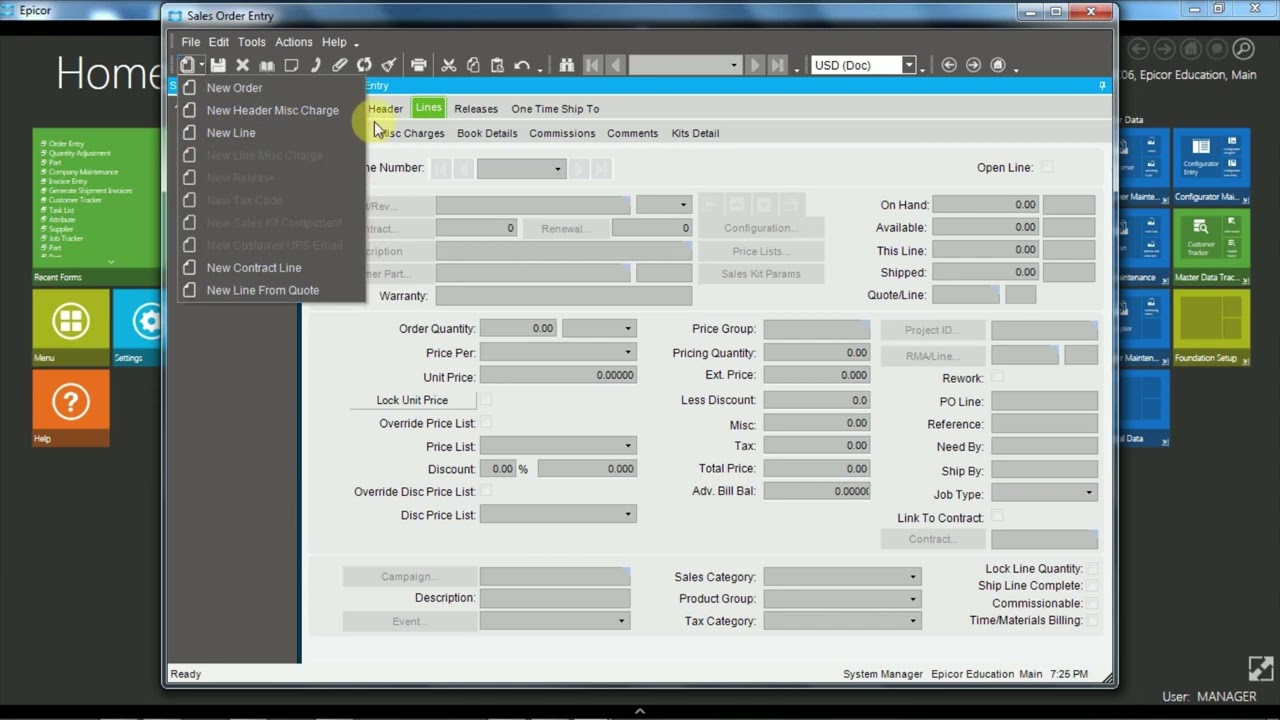
Task: Choose New Contract Line
Action: tap(254, 268)
